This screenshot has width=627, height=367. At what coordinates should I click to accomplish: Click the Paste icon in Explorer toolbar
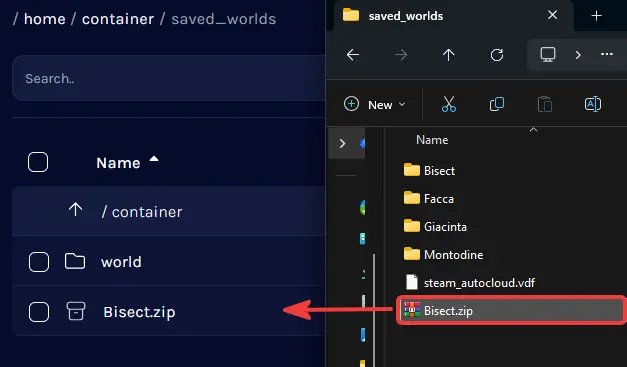(x=545, y=104)
